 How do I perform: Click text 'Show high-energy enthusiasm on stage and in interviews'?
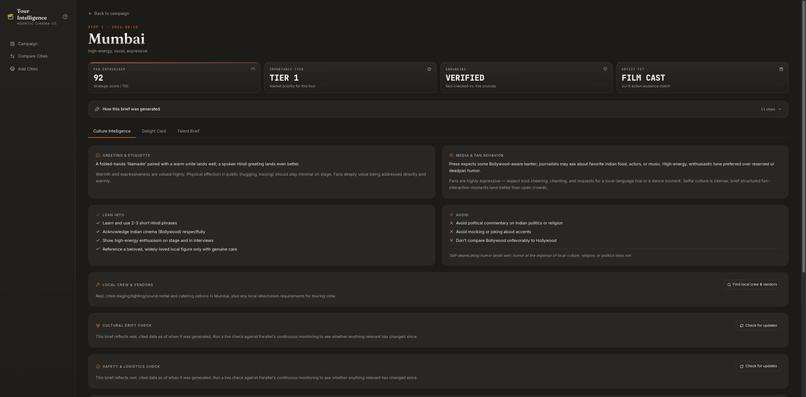158,241
